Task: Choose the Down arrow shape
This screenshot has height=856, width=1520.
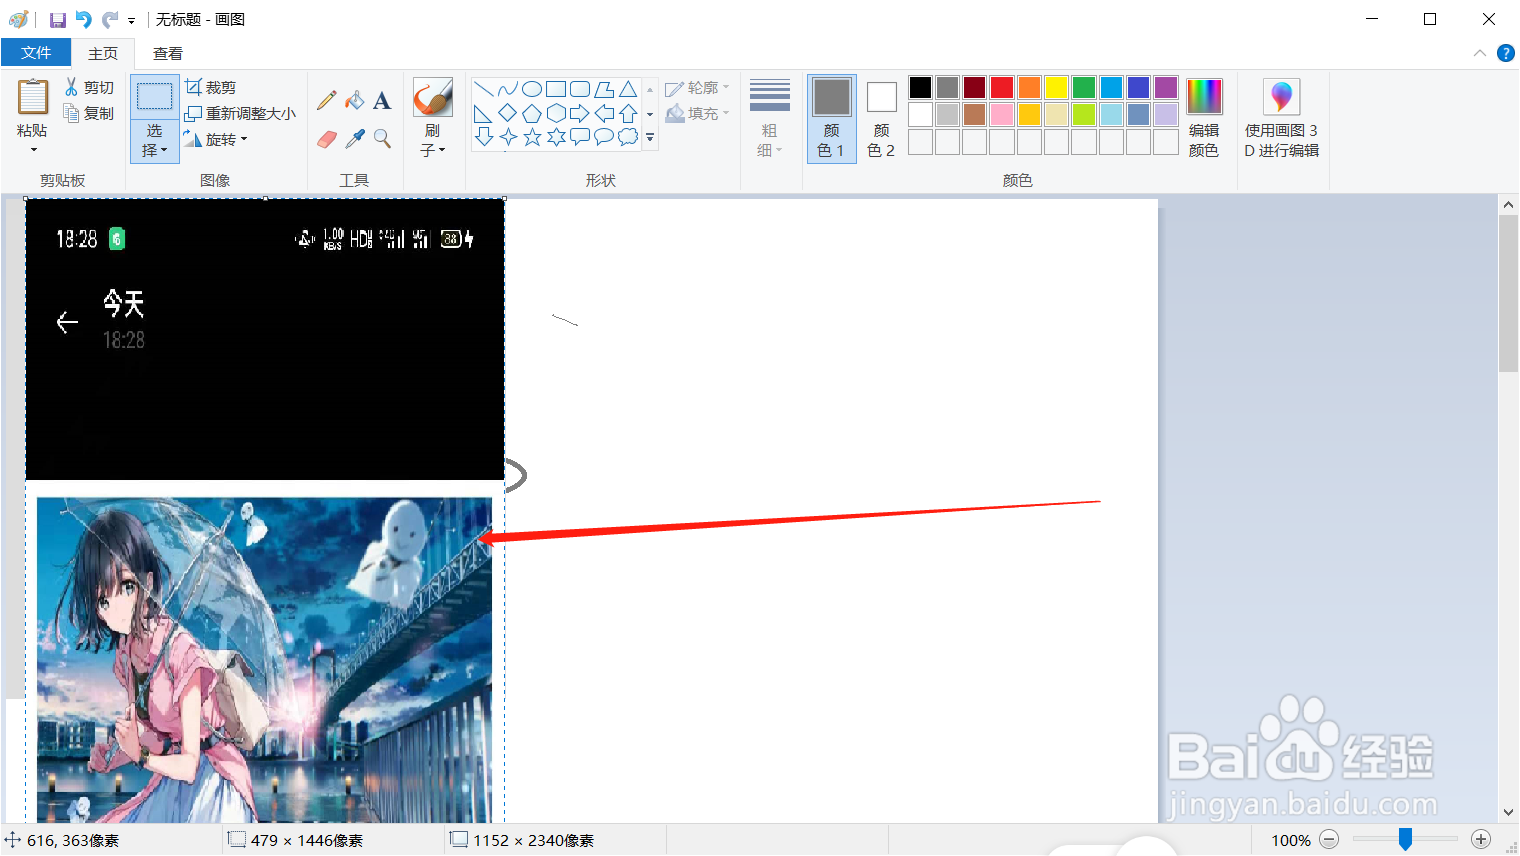Action: (x=483, y=137)
